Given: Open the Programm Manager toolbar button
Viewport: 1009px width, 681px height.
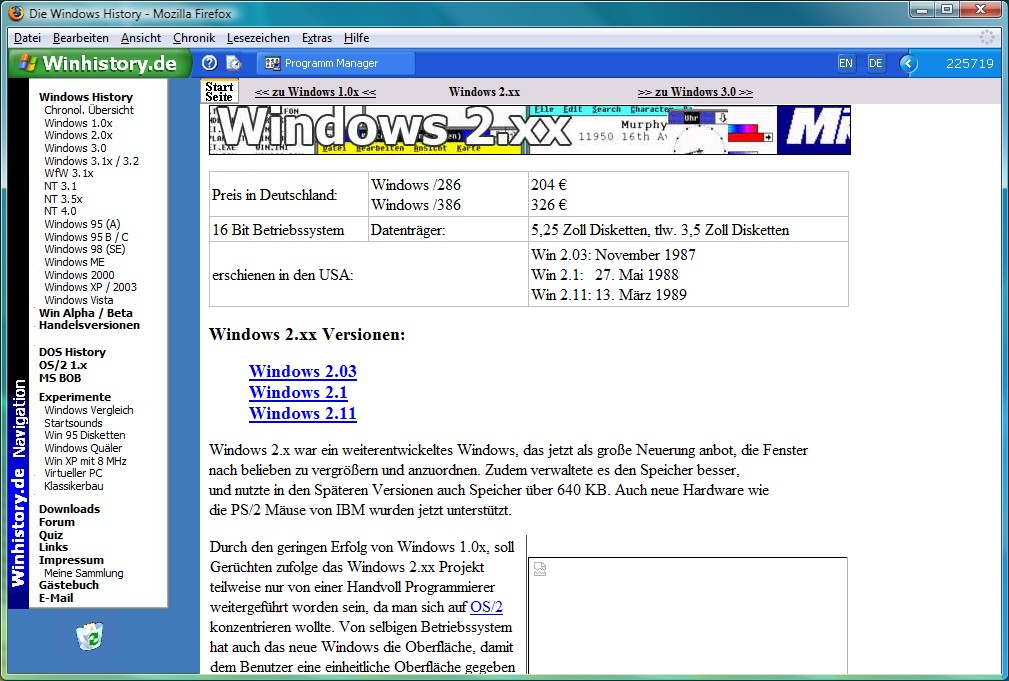Looking at the screenshot, I should click(336, 63).
